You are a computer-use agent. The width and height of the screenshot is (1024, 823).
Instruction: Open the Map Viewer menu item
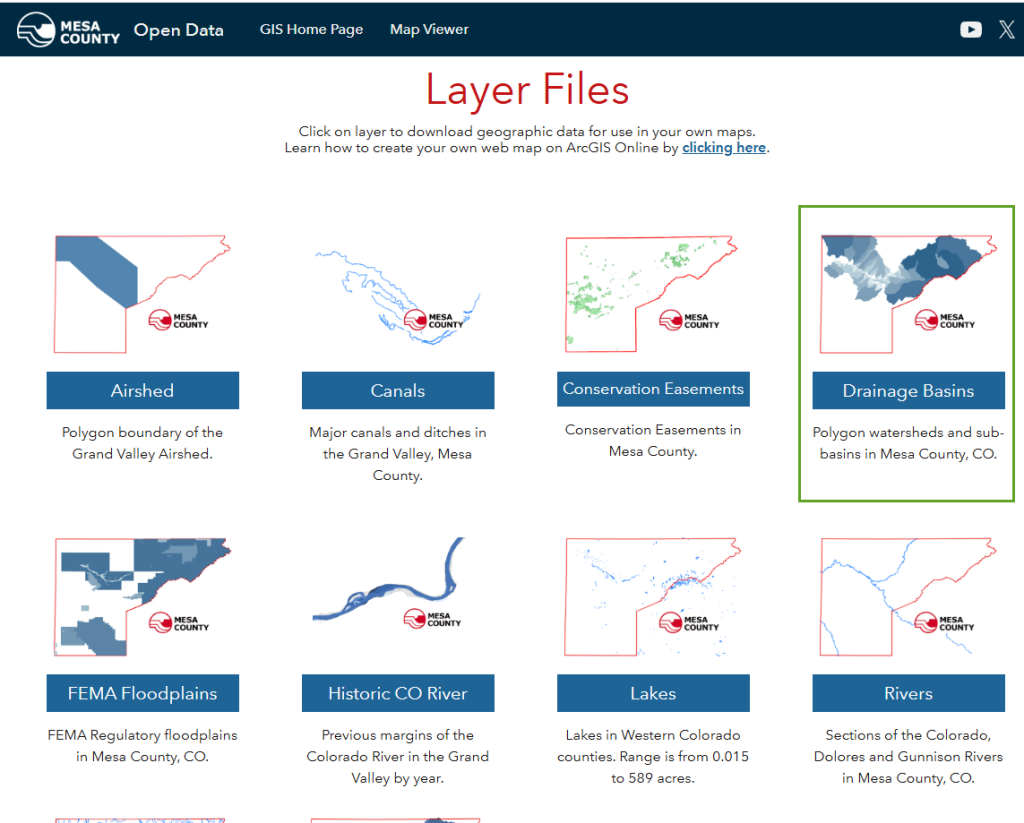pos(429,29)
